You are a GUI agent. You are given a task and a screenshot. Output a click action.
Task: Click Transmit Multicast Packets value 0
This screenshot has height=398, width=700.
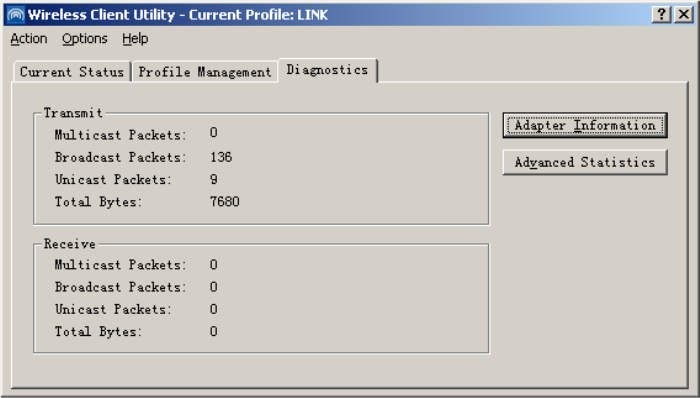(214, 133)
